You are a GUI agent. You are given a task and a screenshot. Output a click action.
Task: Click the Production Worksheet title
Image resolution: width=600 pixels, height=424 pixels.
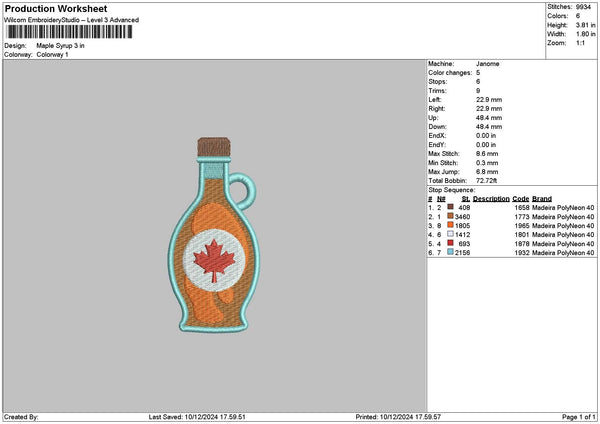[x=56, y=8]
